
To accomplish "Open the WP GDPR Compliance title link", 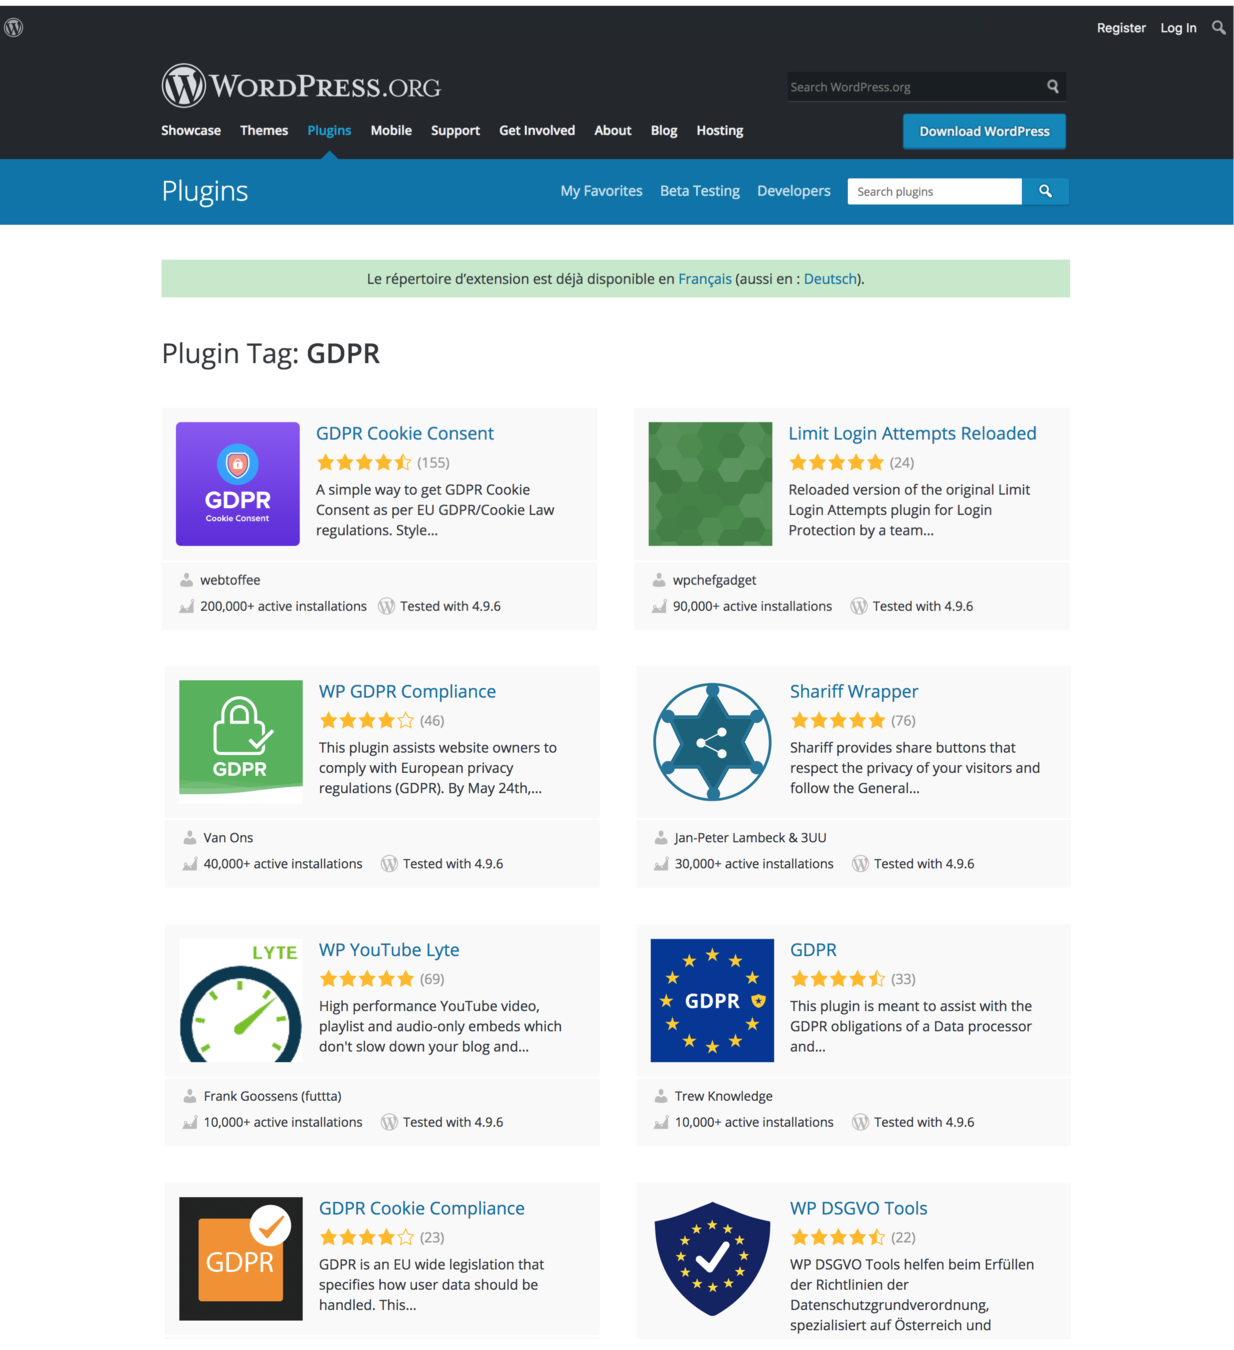I will (407, 691).
